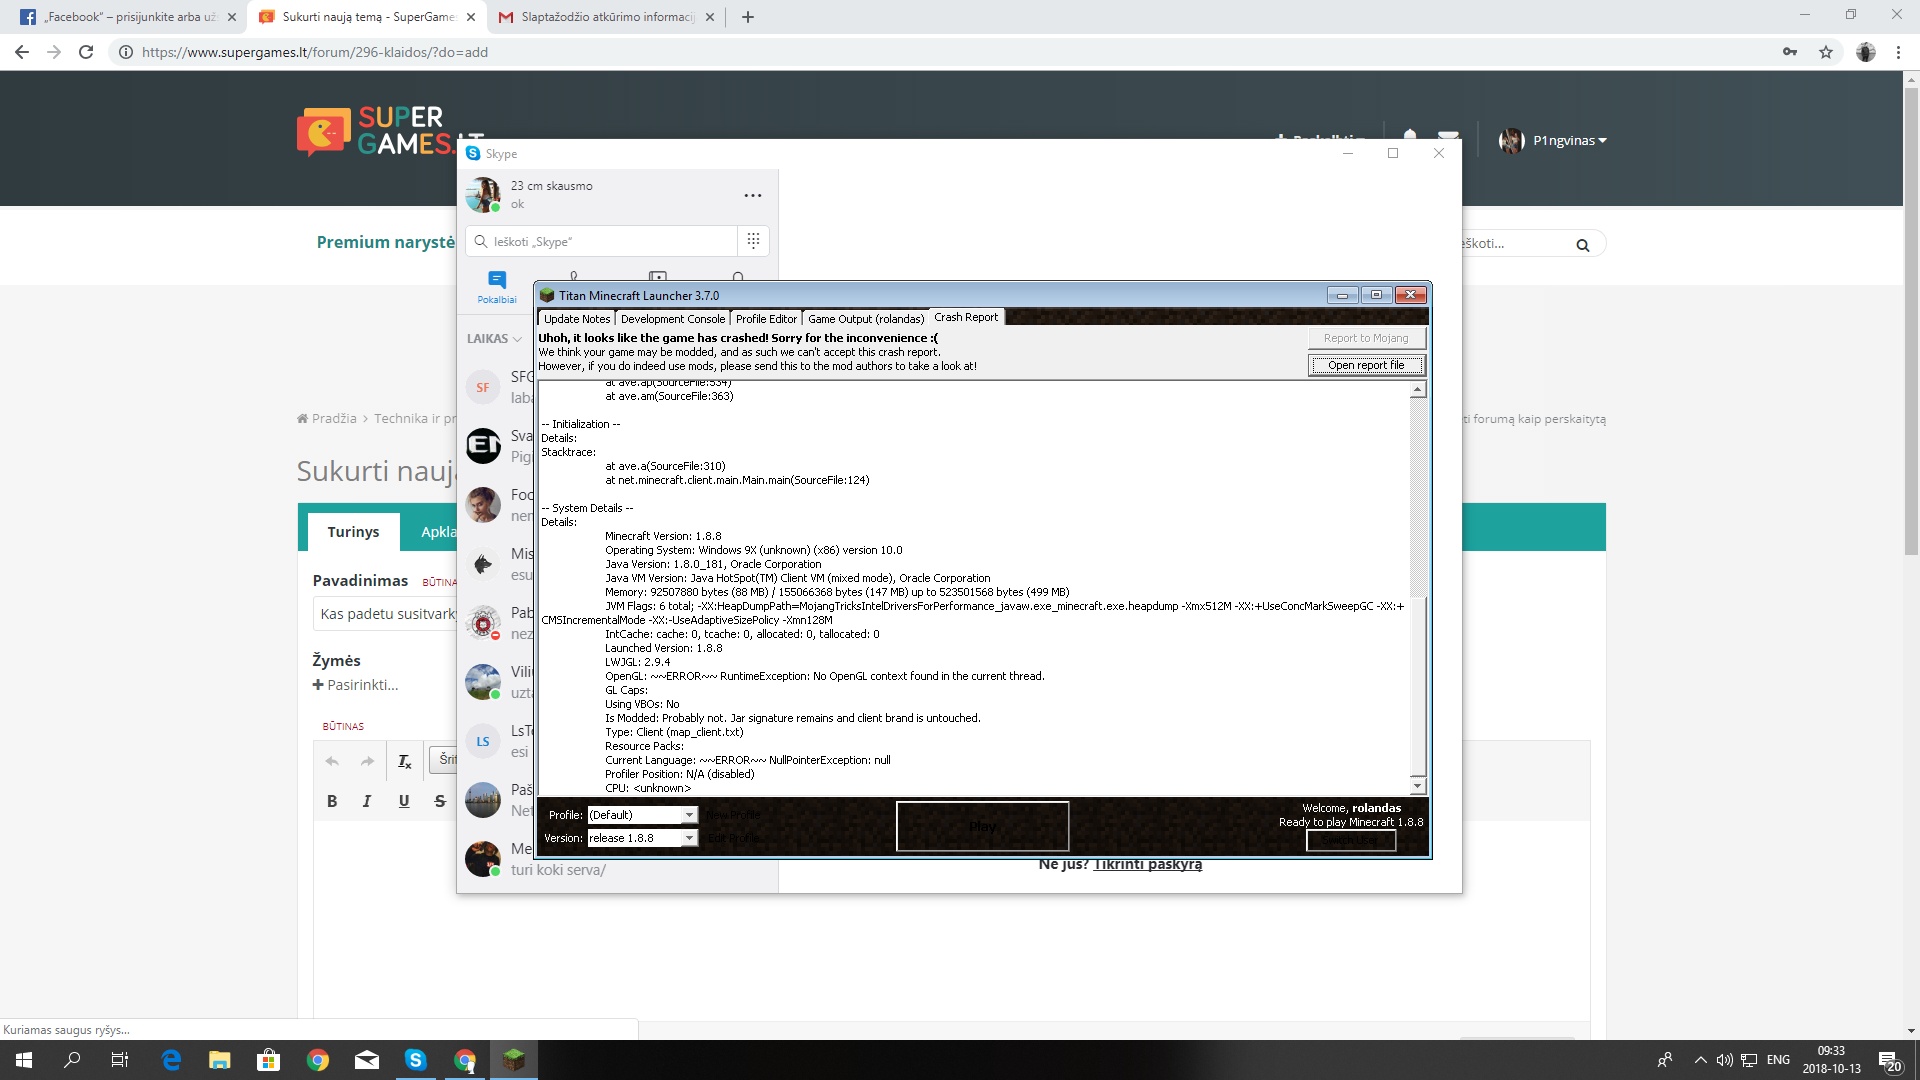Click the Chrome address bar
The image size is (1920, 1080).
click(x=940, y=52)
